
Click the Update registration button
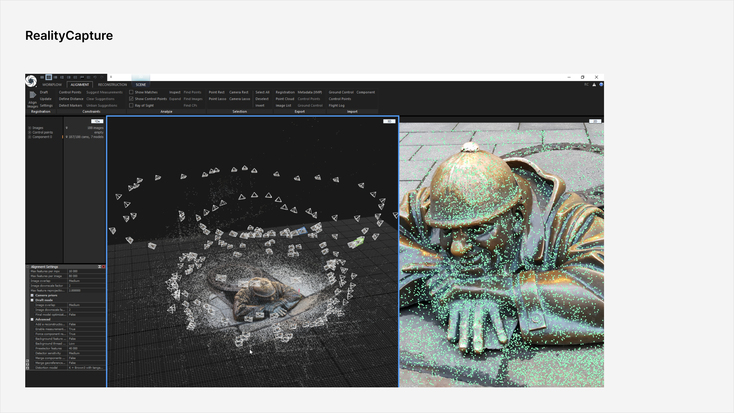tap(45, 99)
